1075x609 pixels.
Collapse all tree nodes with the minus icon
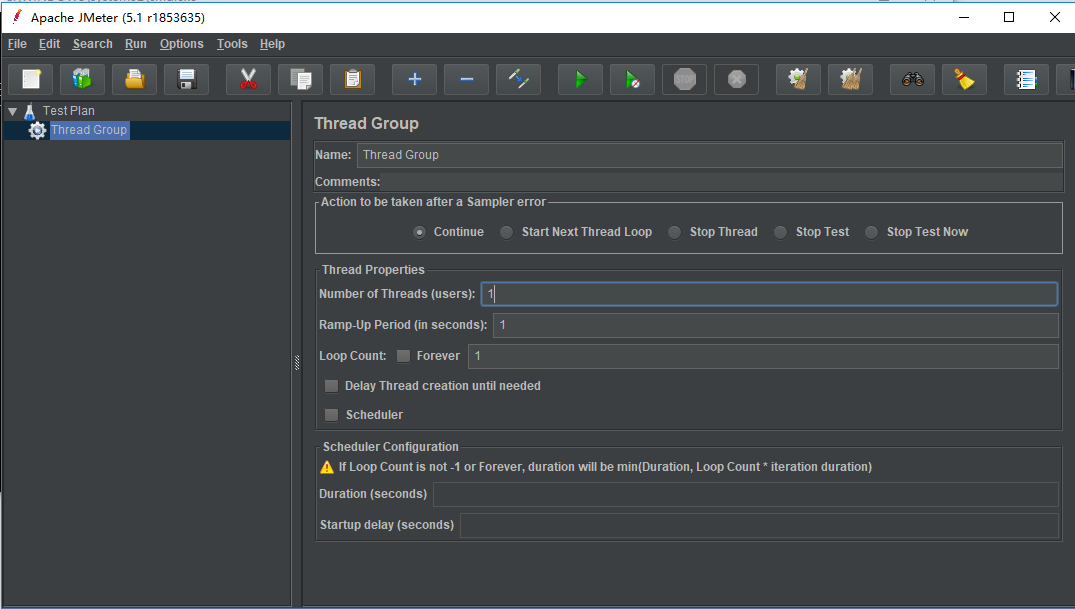pyautogui.click(x=466, y=80)
